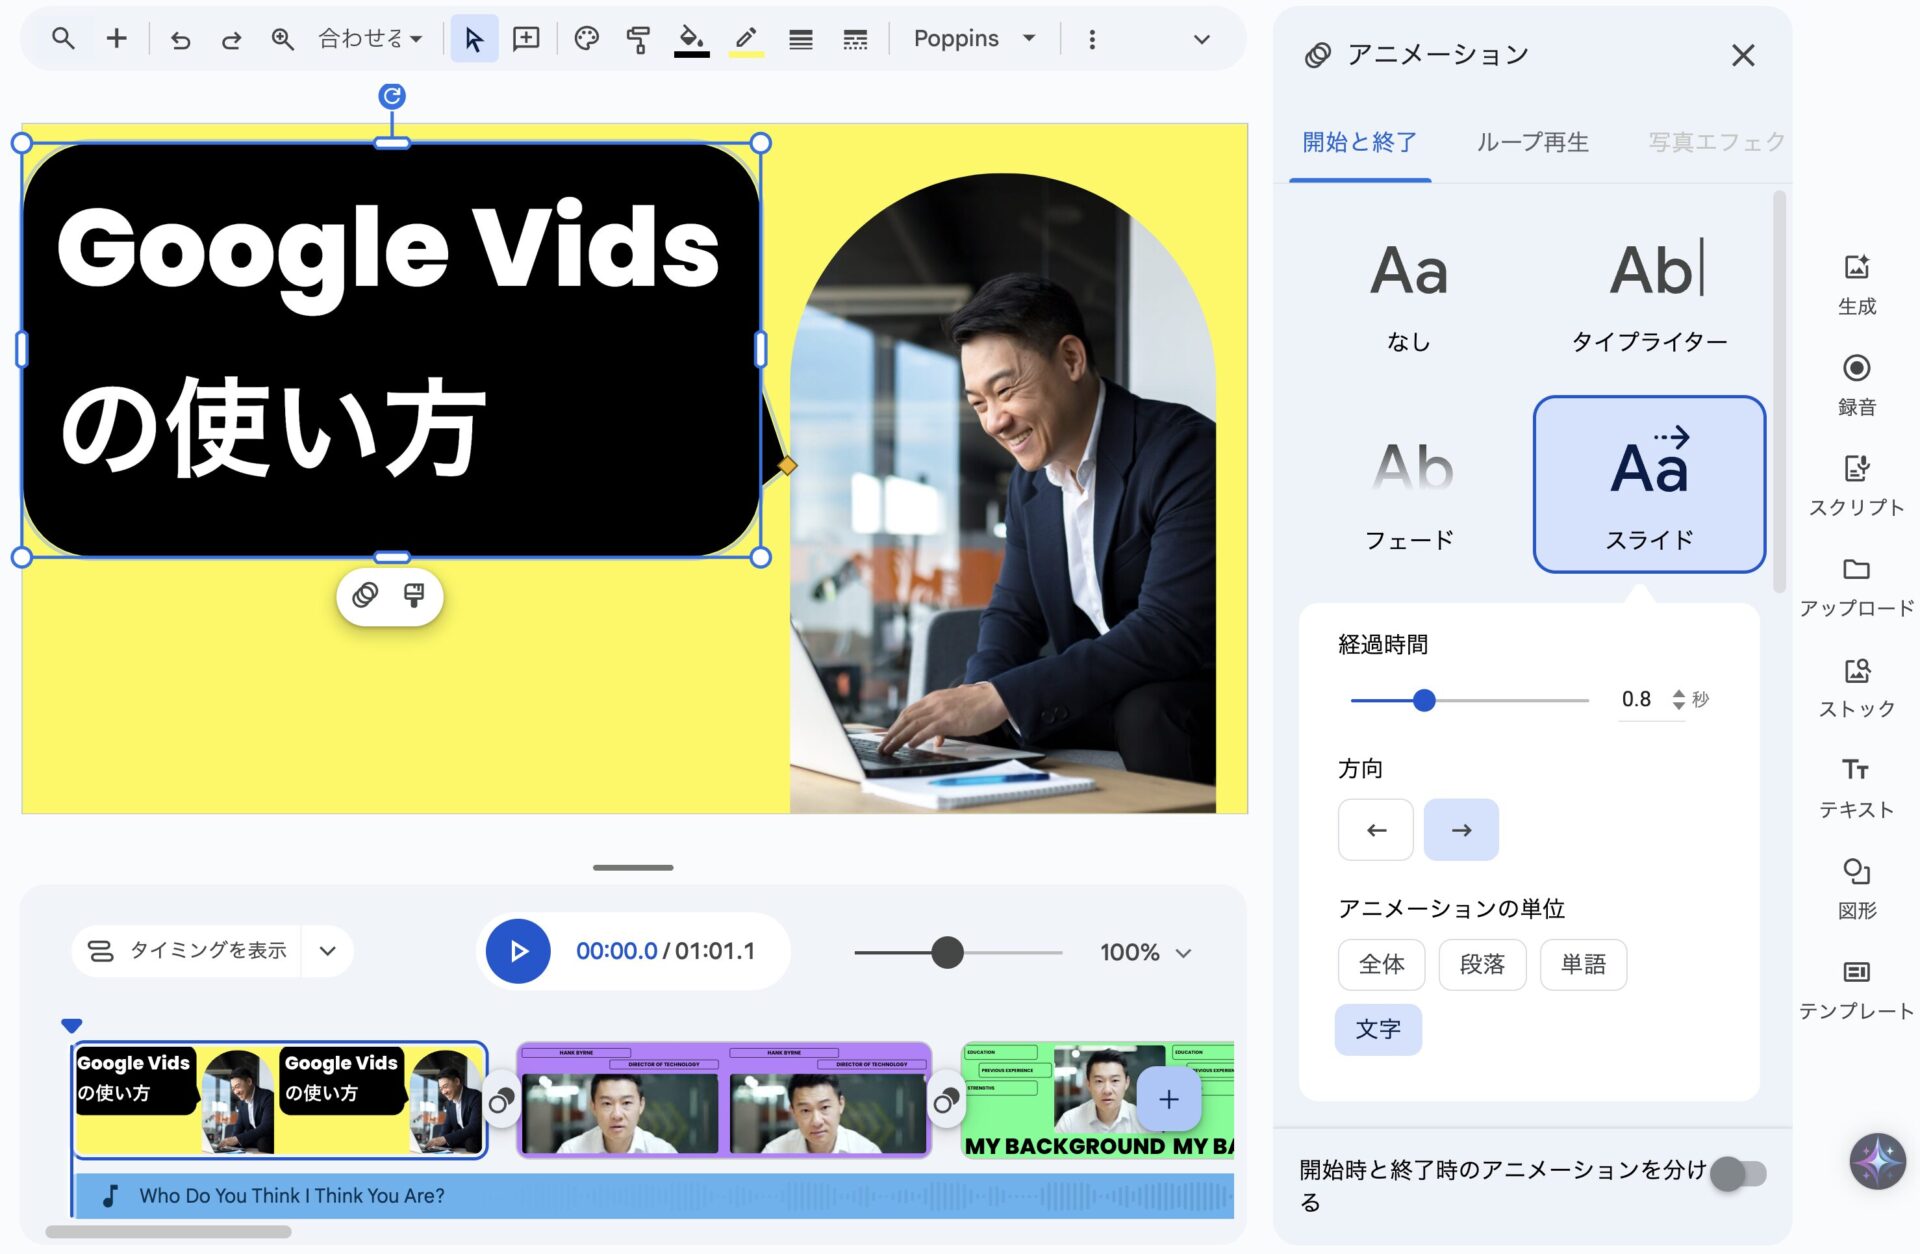Switch to the ループ再生 tab
This screenshot has width=1920, height=1254.
pos(1532,143)
